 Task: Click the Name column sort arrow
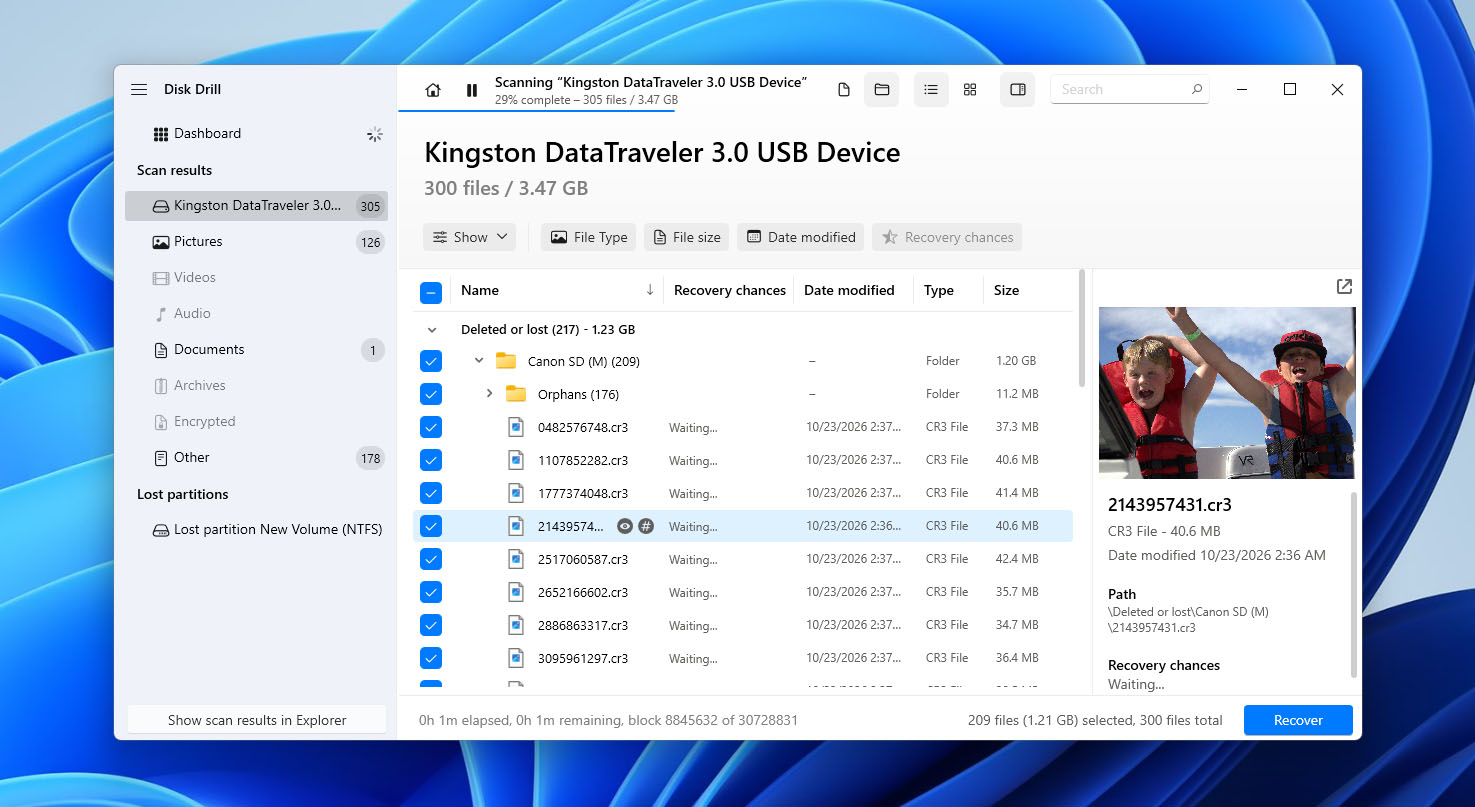click(x=650, y=290)
